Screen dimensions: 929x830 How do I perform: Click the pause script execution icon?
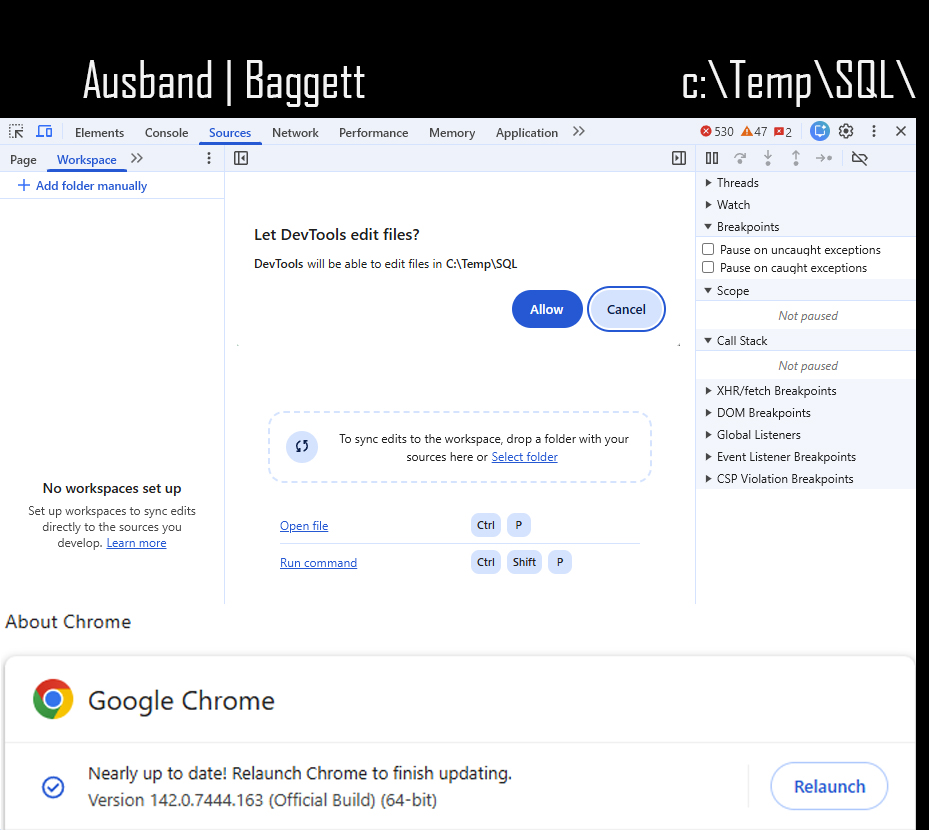coord(712,158)
